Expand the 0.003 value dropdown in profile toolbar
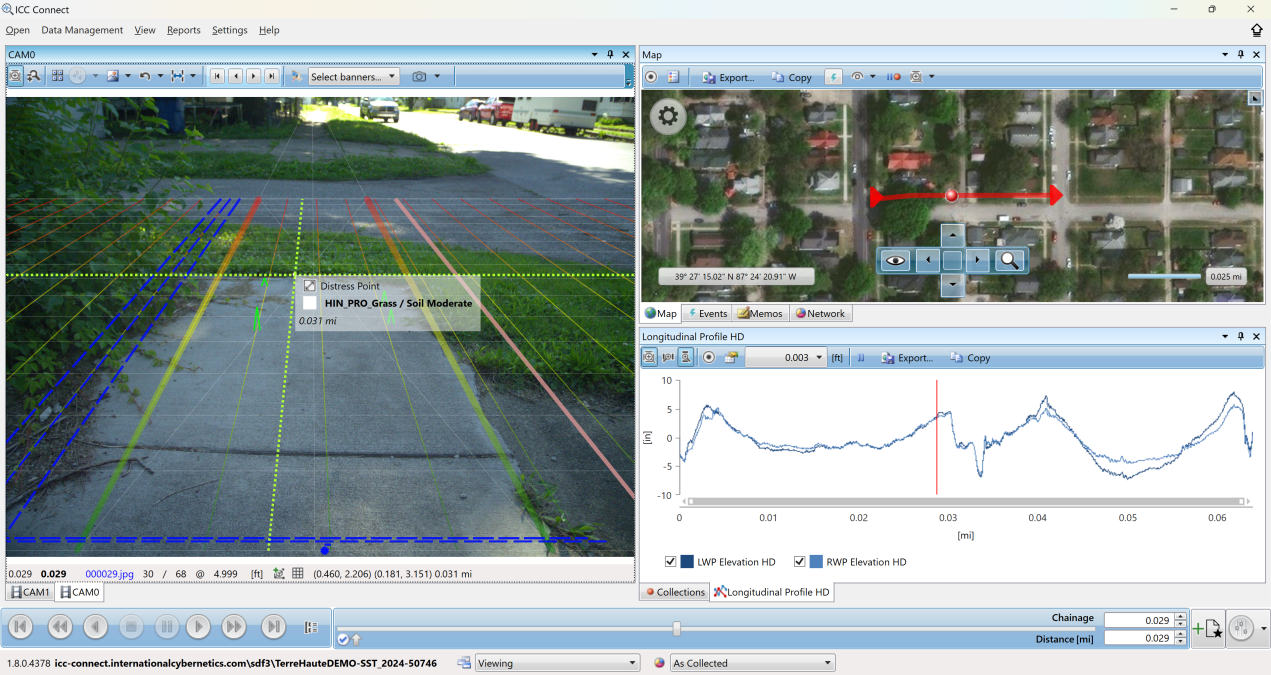This screenshot has width=1271, height=675. 818,357
